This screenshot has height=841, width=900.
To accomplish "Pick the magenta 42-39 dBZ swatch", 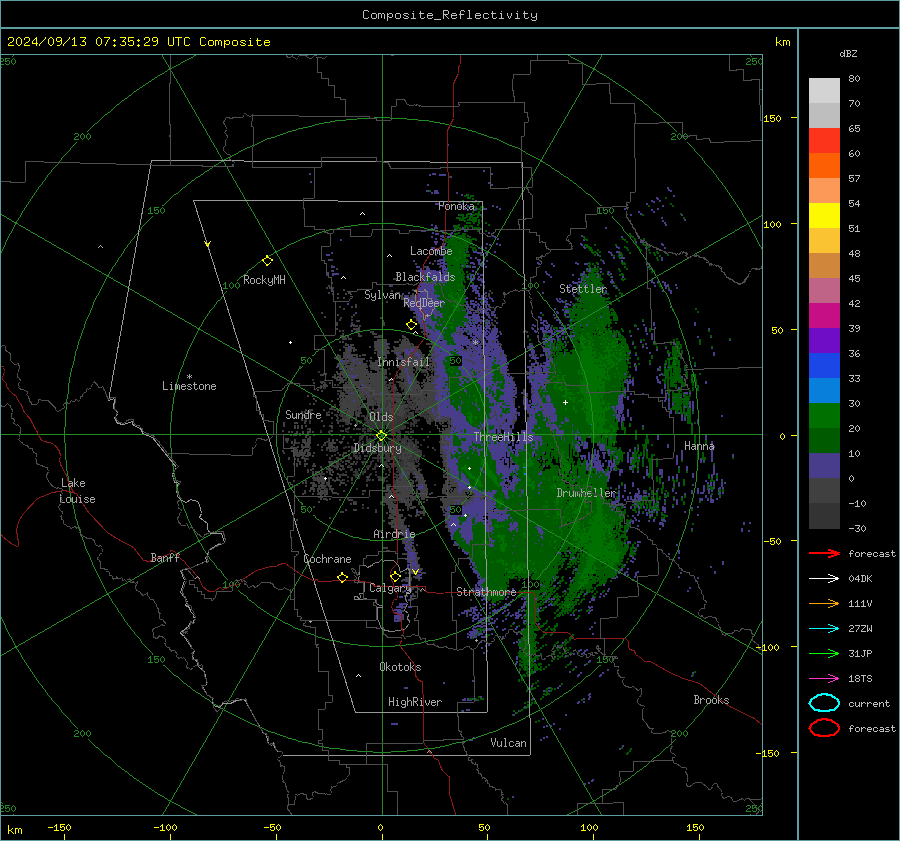I will click(824, 316).
